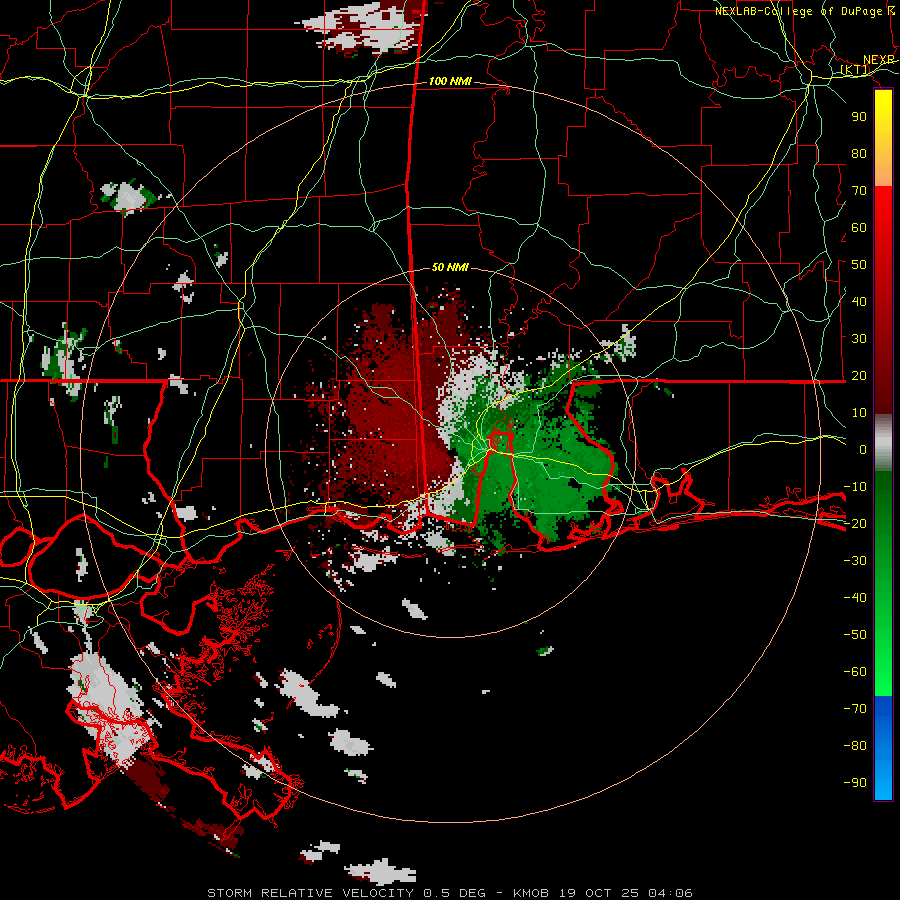900x900 pixels.
Task: Select the -50 value on velocity scale
Action: click(855, 635)
